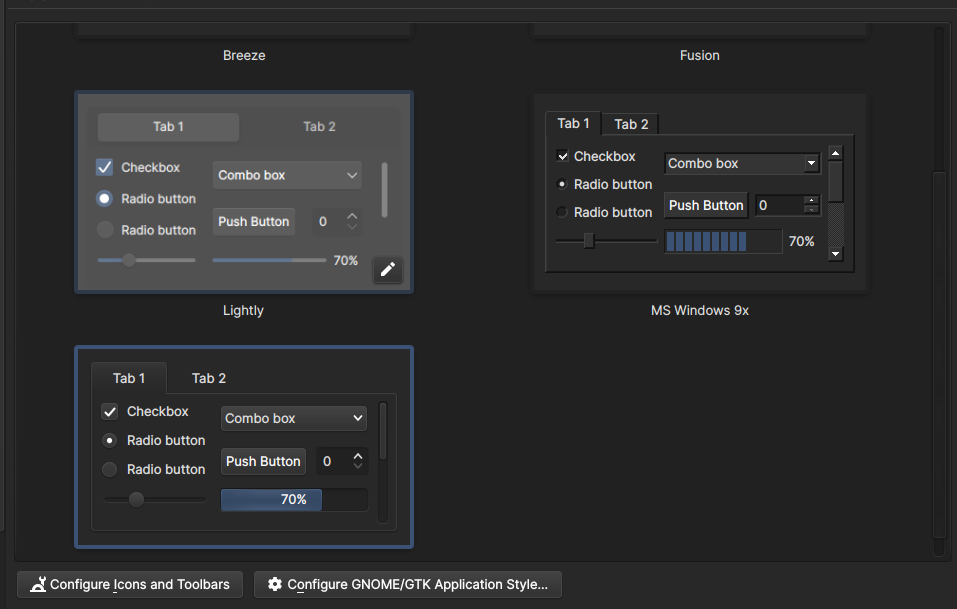
Task: Click the spin box value field in bottom preview
Action: point(333,461)
